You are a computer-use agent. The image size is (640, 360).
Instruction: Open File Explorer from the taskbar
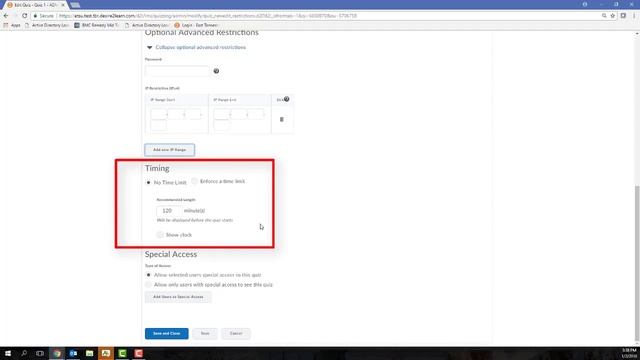coord(89,353)
